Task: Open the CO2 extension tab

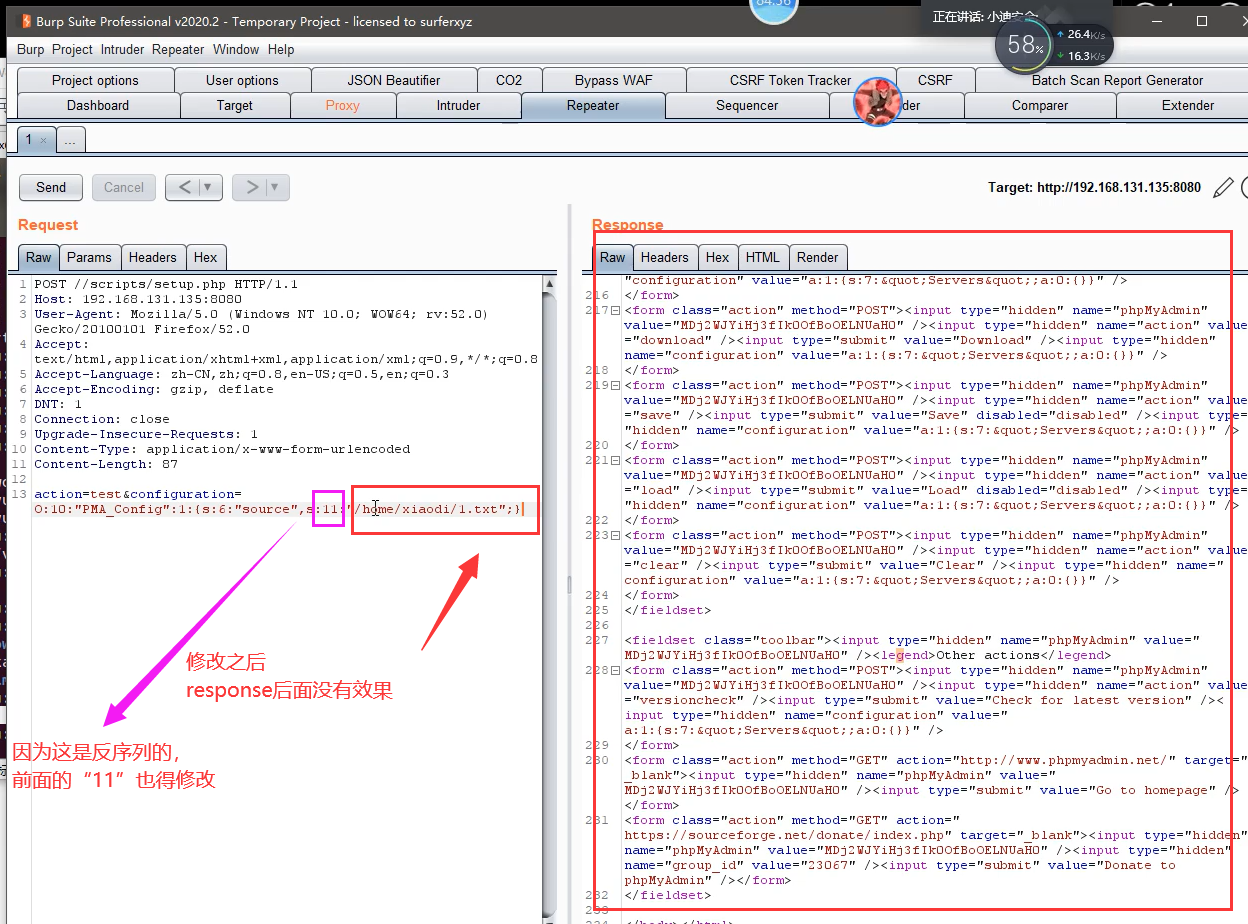Action: pos(509,80)
